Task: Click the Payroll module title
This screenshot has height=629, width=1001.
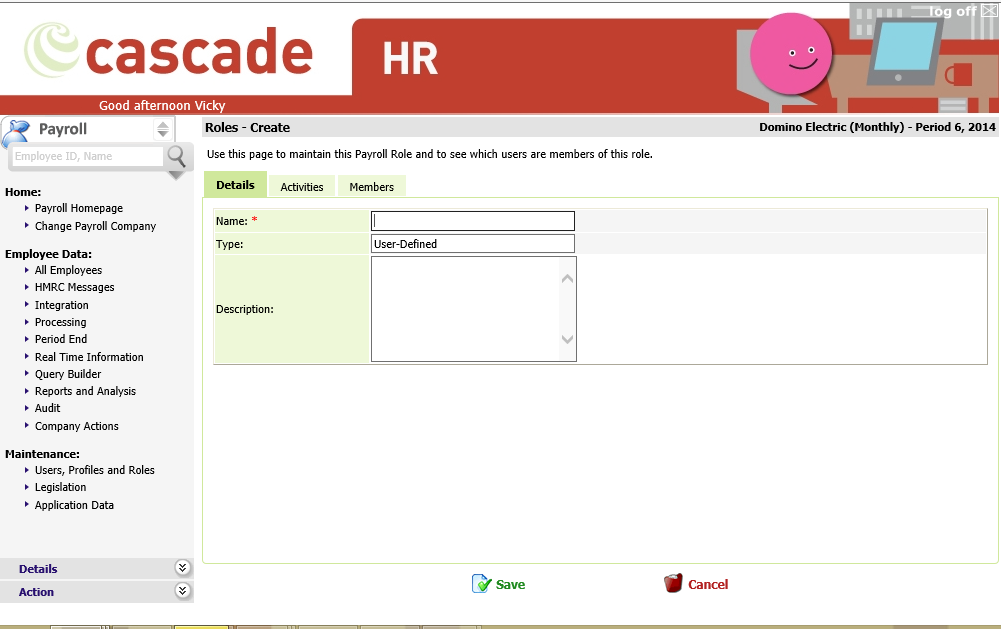Action: [63, 129]
